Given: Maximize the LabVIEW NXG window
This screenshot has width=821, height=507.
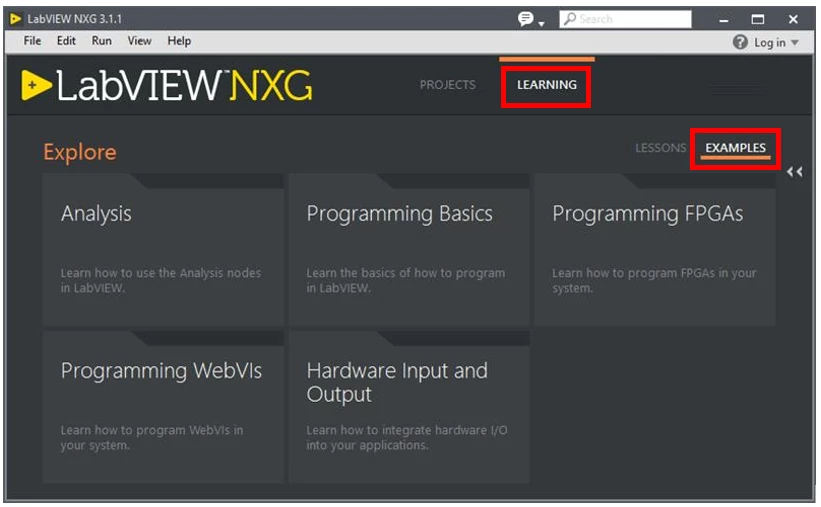Looking at the screenshot, I should pos(758,19).
